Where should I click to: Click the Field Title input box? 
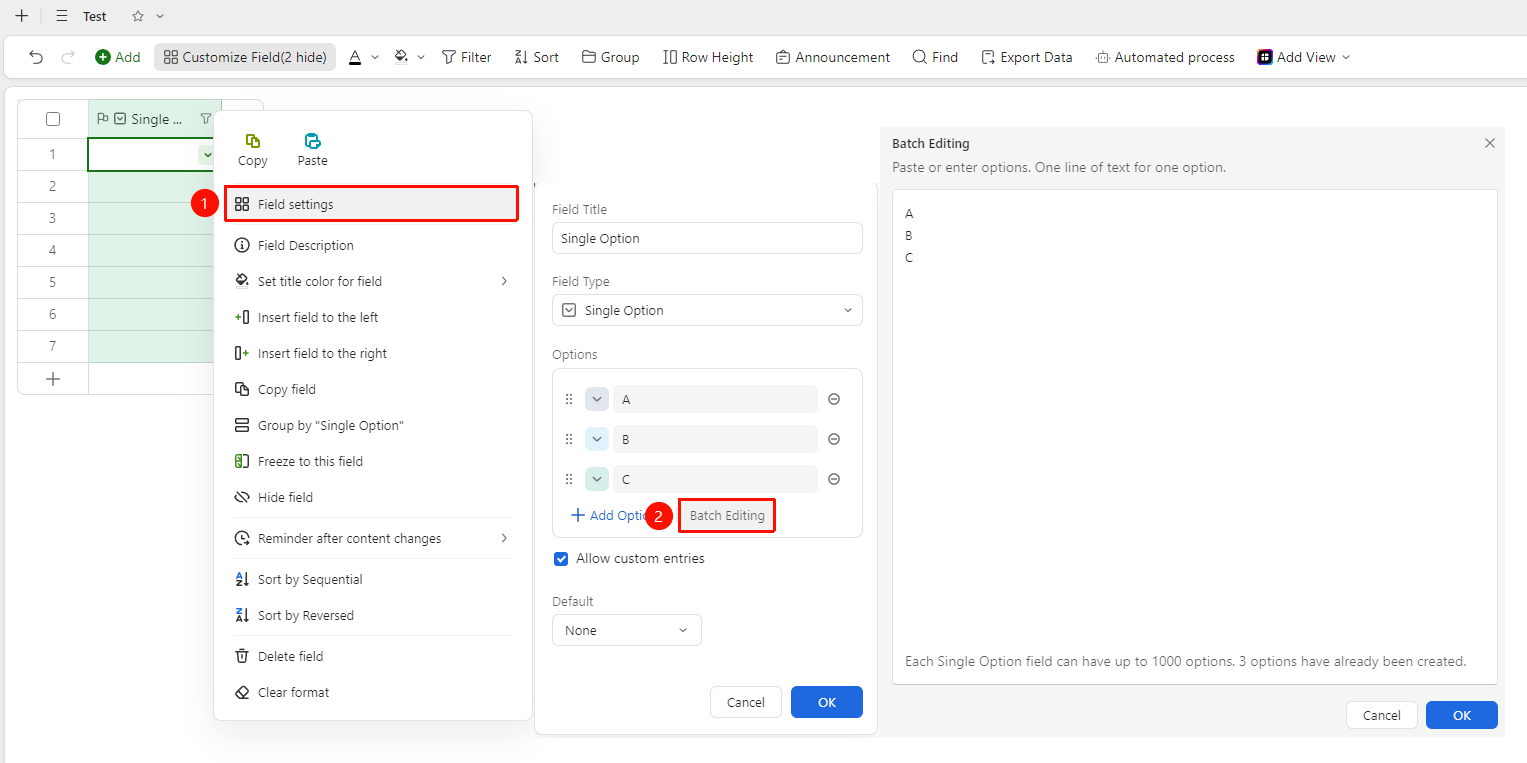click(x=707, y=238)
